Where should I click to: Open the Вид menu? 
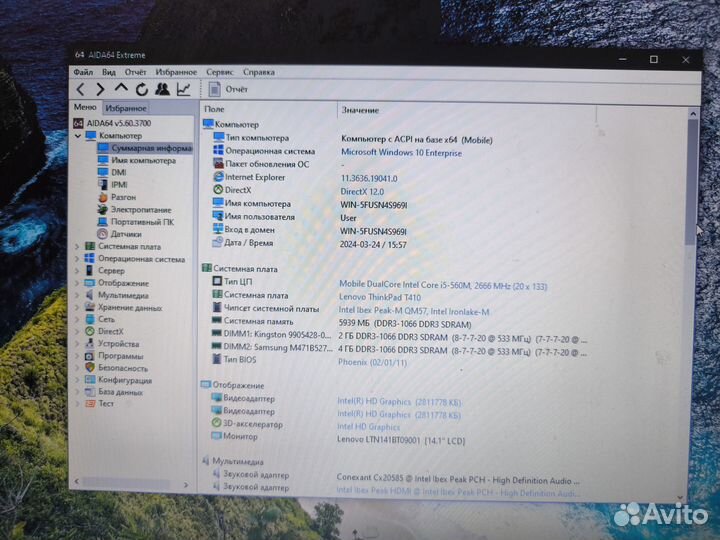coord(109,72)
